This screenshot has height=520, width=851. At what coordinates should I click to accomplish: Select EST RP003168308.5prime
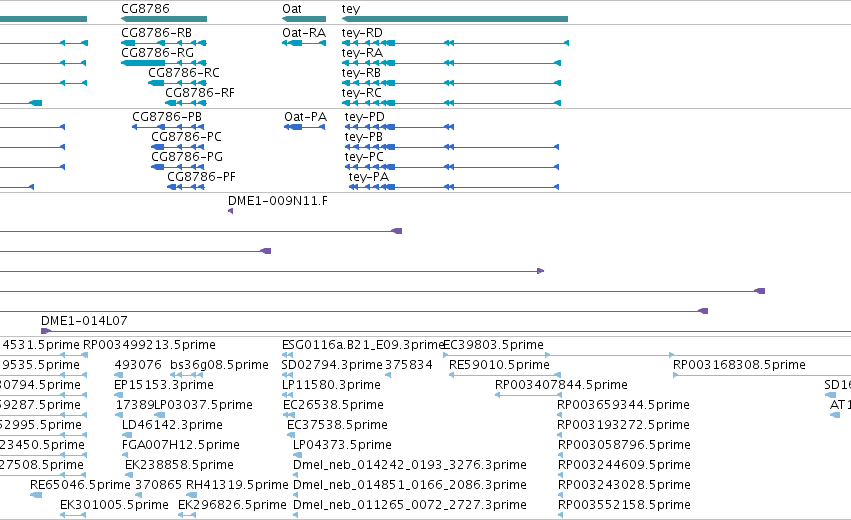pos(762,375)
